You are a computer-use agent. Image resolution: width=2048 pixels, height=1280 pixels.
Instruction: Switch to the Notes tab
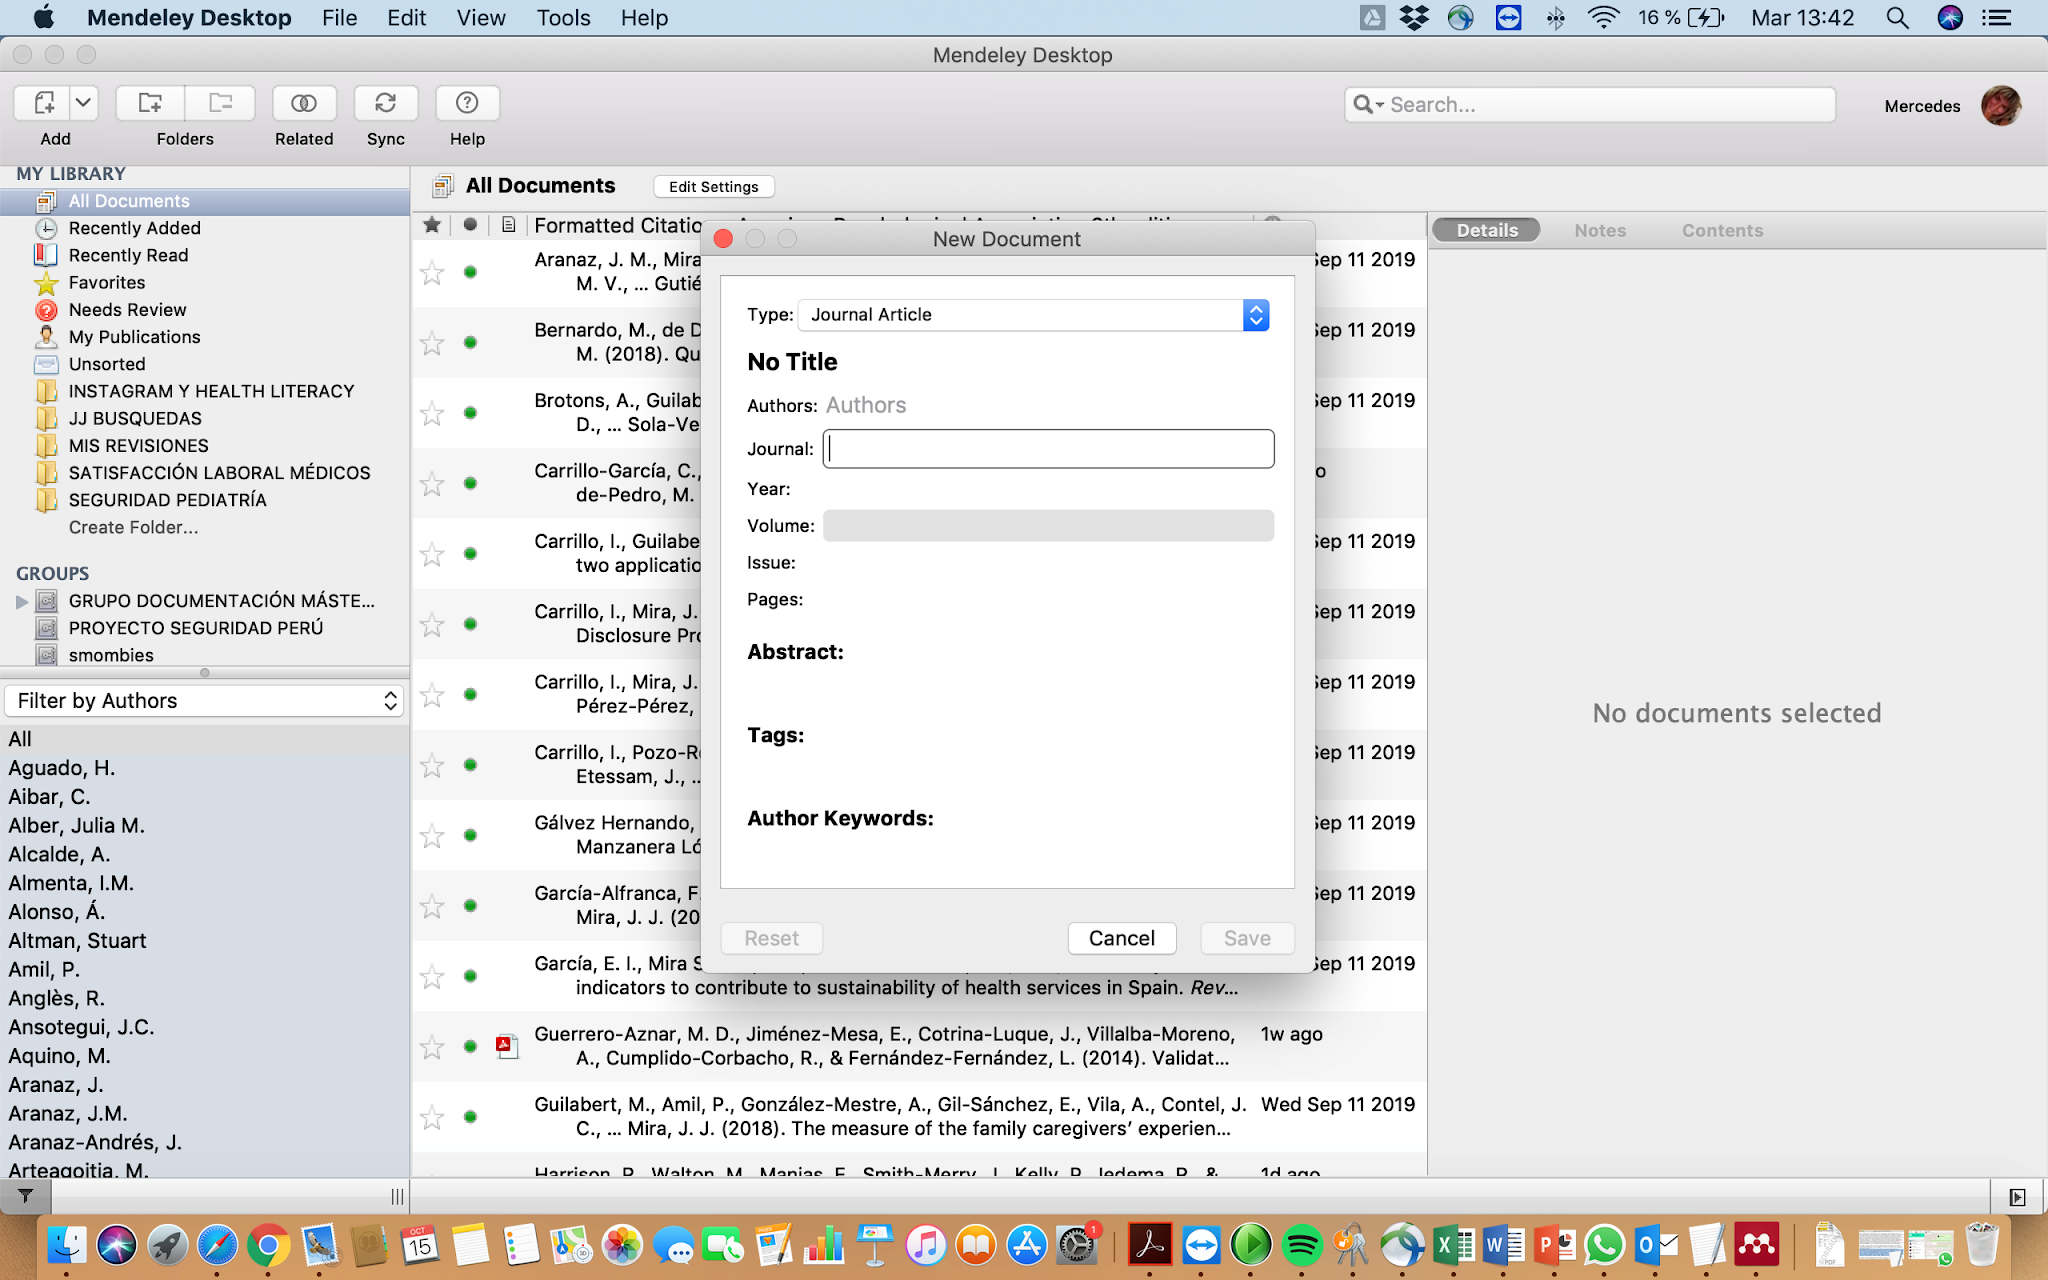pos(1599,231)
